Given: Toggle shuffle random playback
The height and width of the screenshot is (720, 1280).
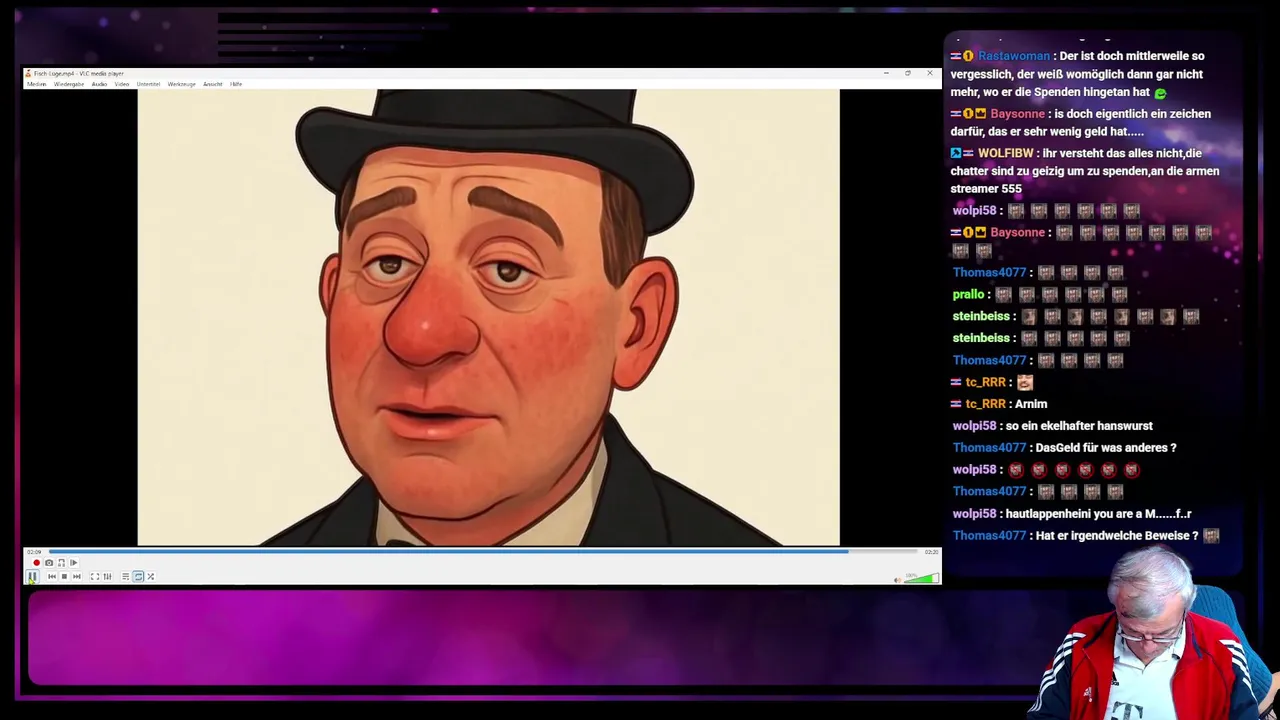Looking at the screenshot, I should [150, 576].
